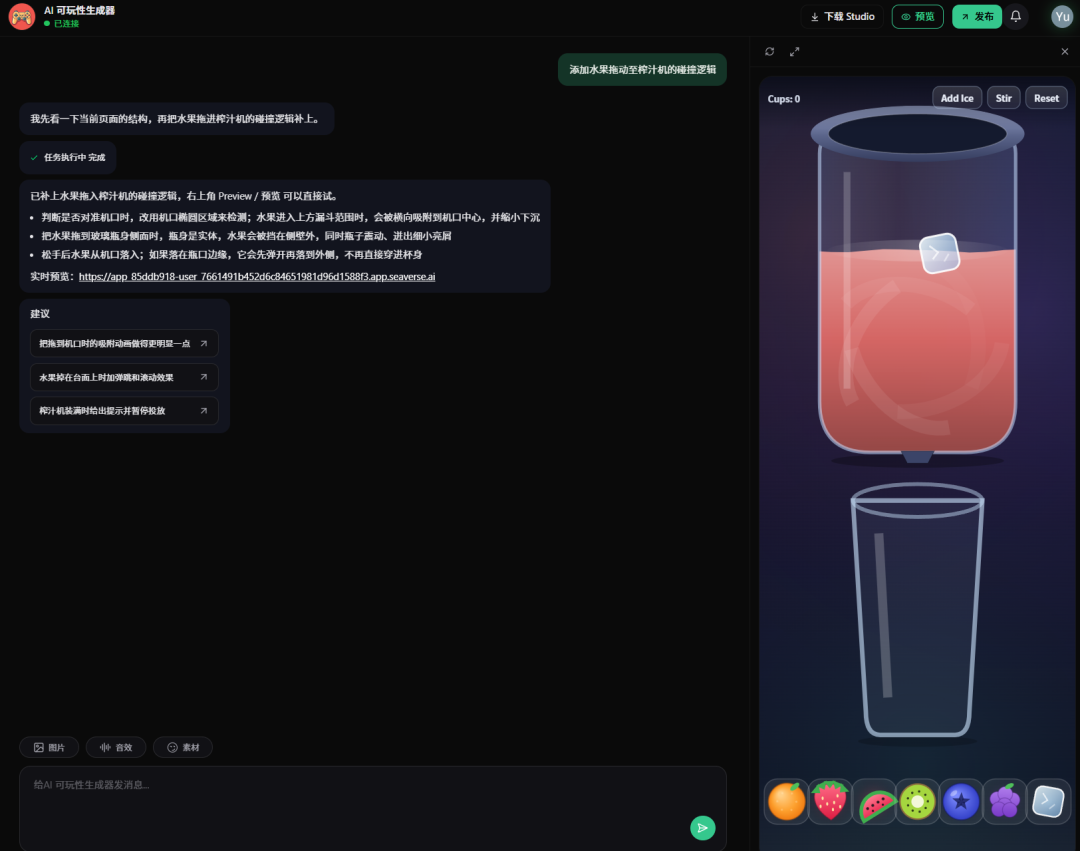Image resolution: width=1080 pixels, height=851 pixels.
Task: Open the notifications bell
Action: click(x=1015, y=17)
